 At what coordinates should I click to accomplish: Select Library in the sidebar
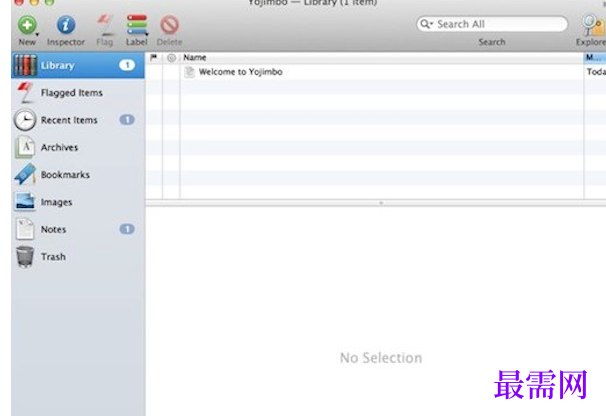(x=78, y=65)
